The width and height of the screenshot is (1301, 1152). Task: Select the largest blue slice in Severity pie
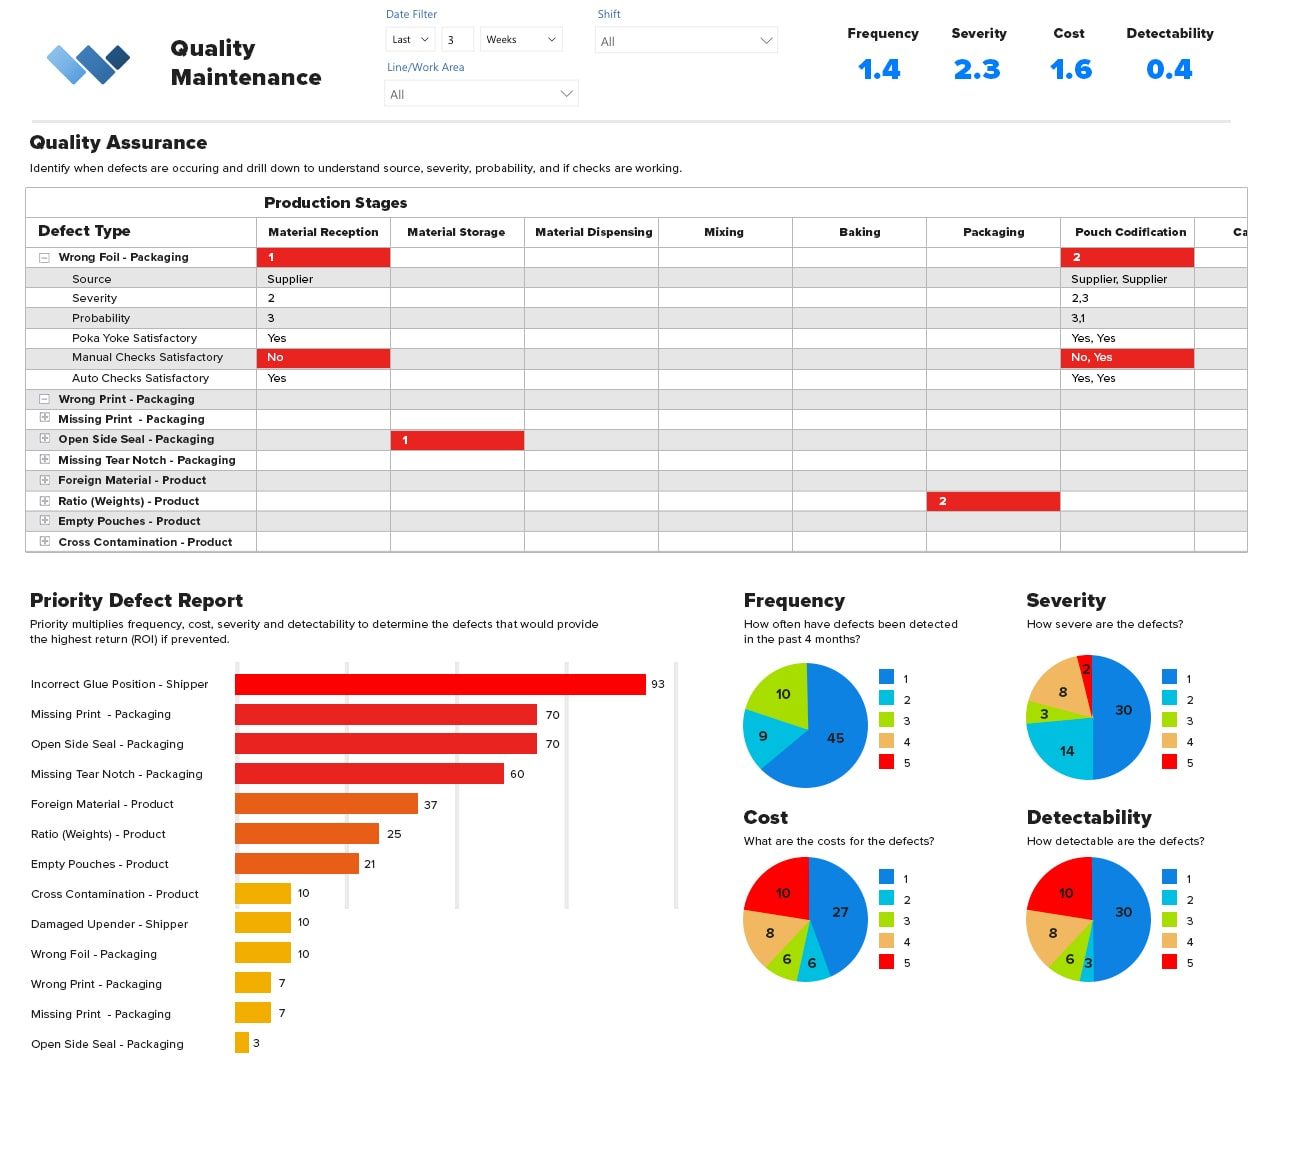click(1123, 710)
